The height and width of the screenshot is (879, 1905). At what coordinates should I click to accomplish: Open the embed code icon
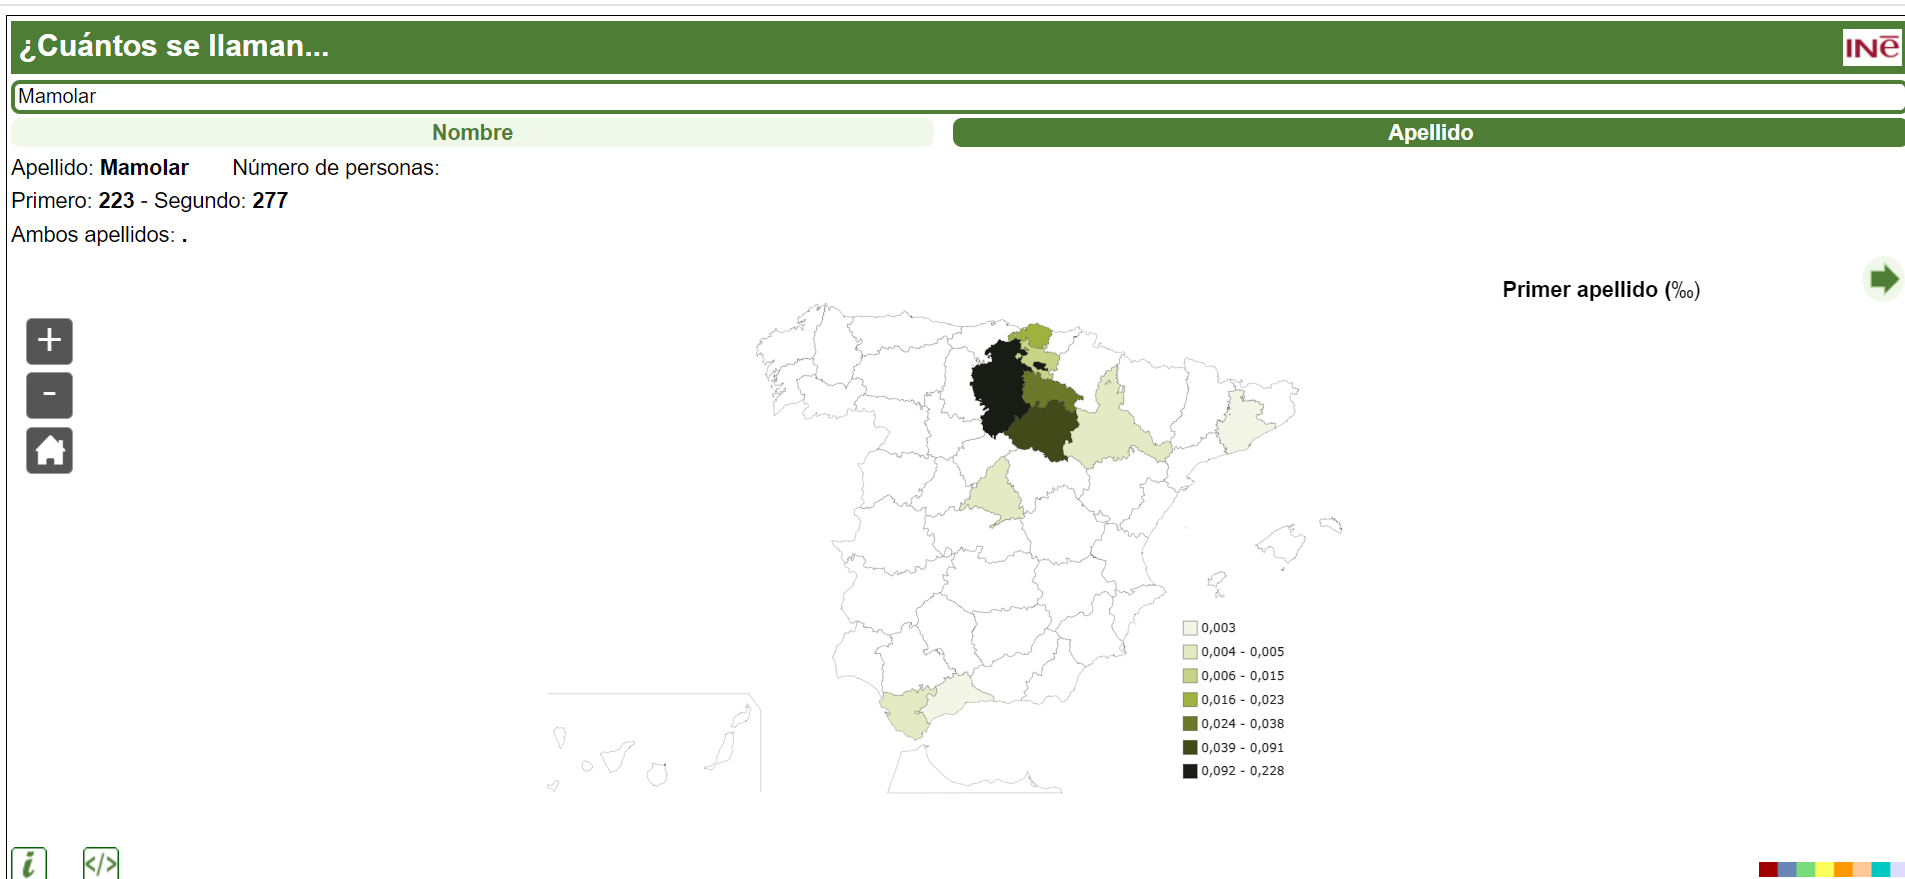101,863
